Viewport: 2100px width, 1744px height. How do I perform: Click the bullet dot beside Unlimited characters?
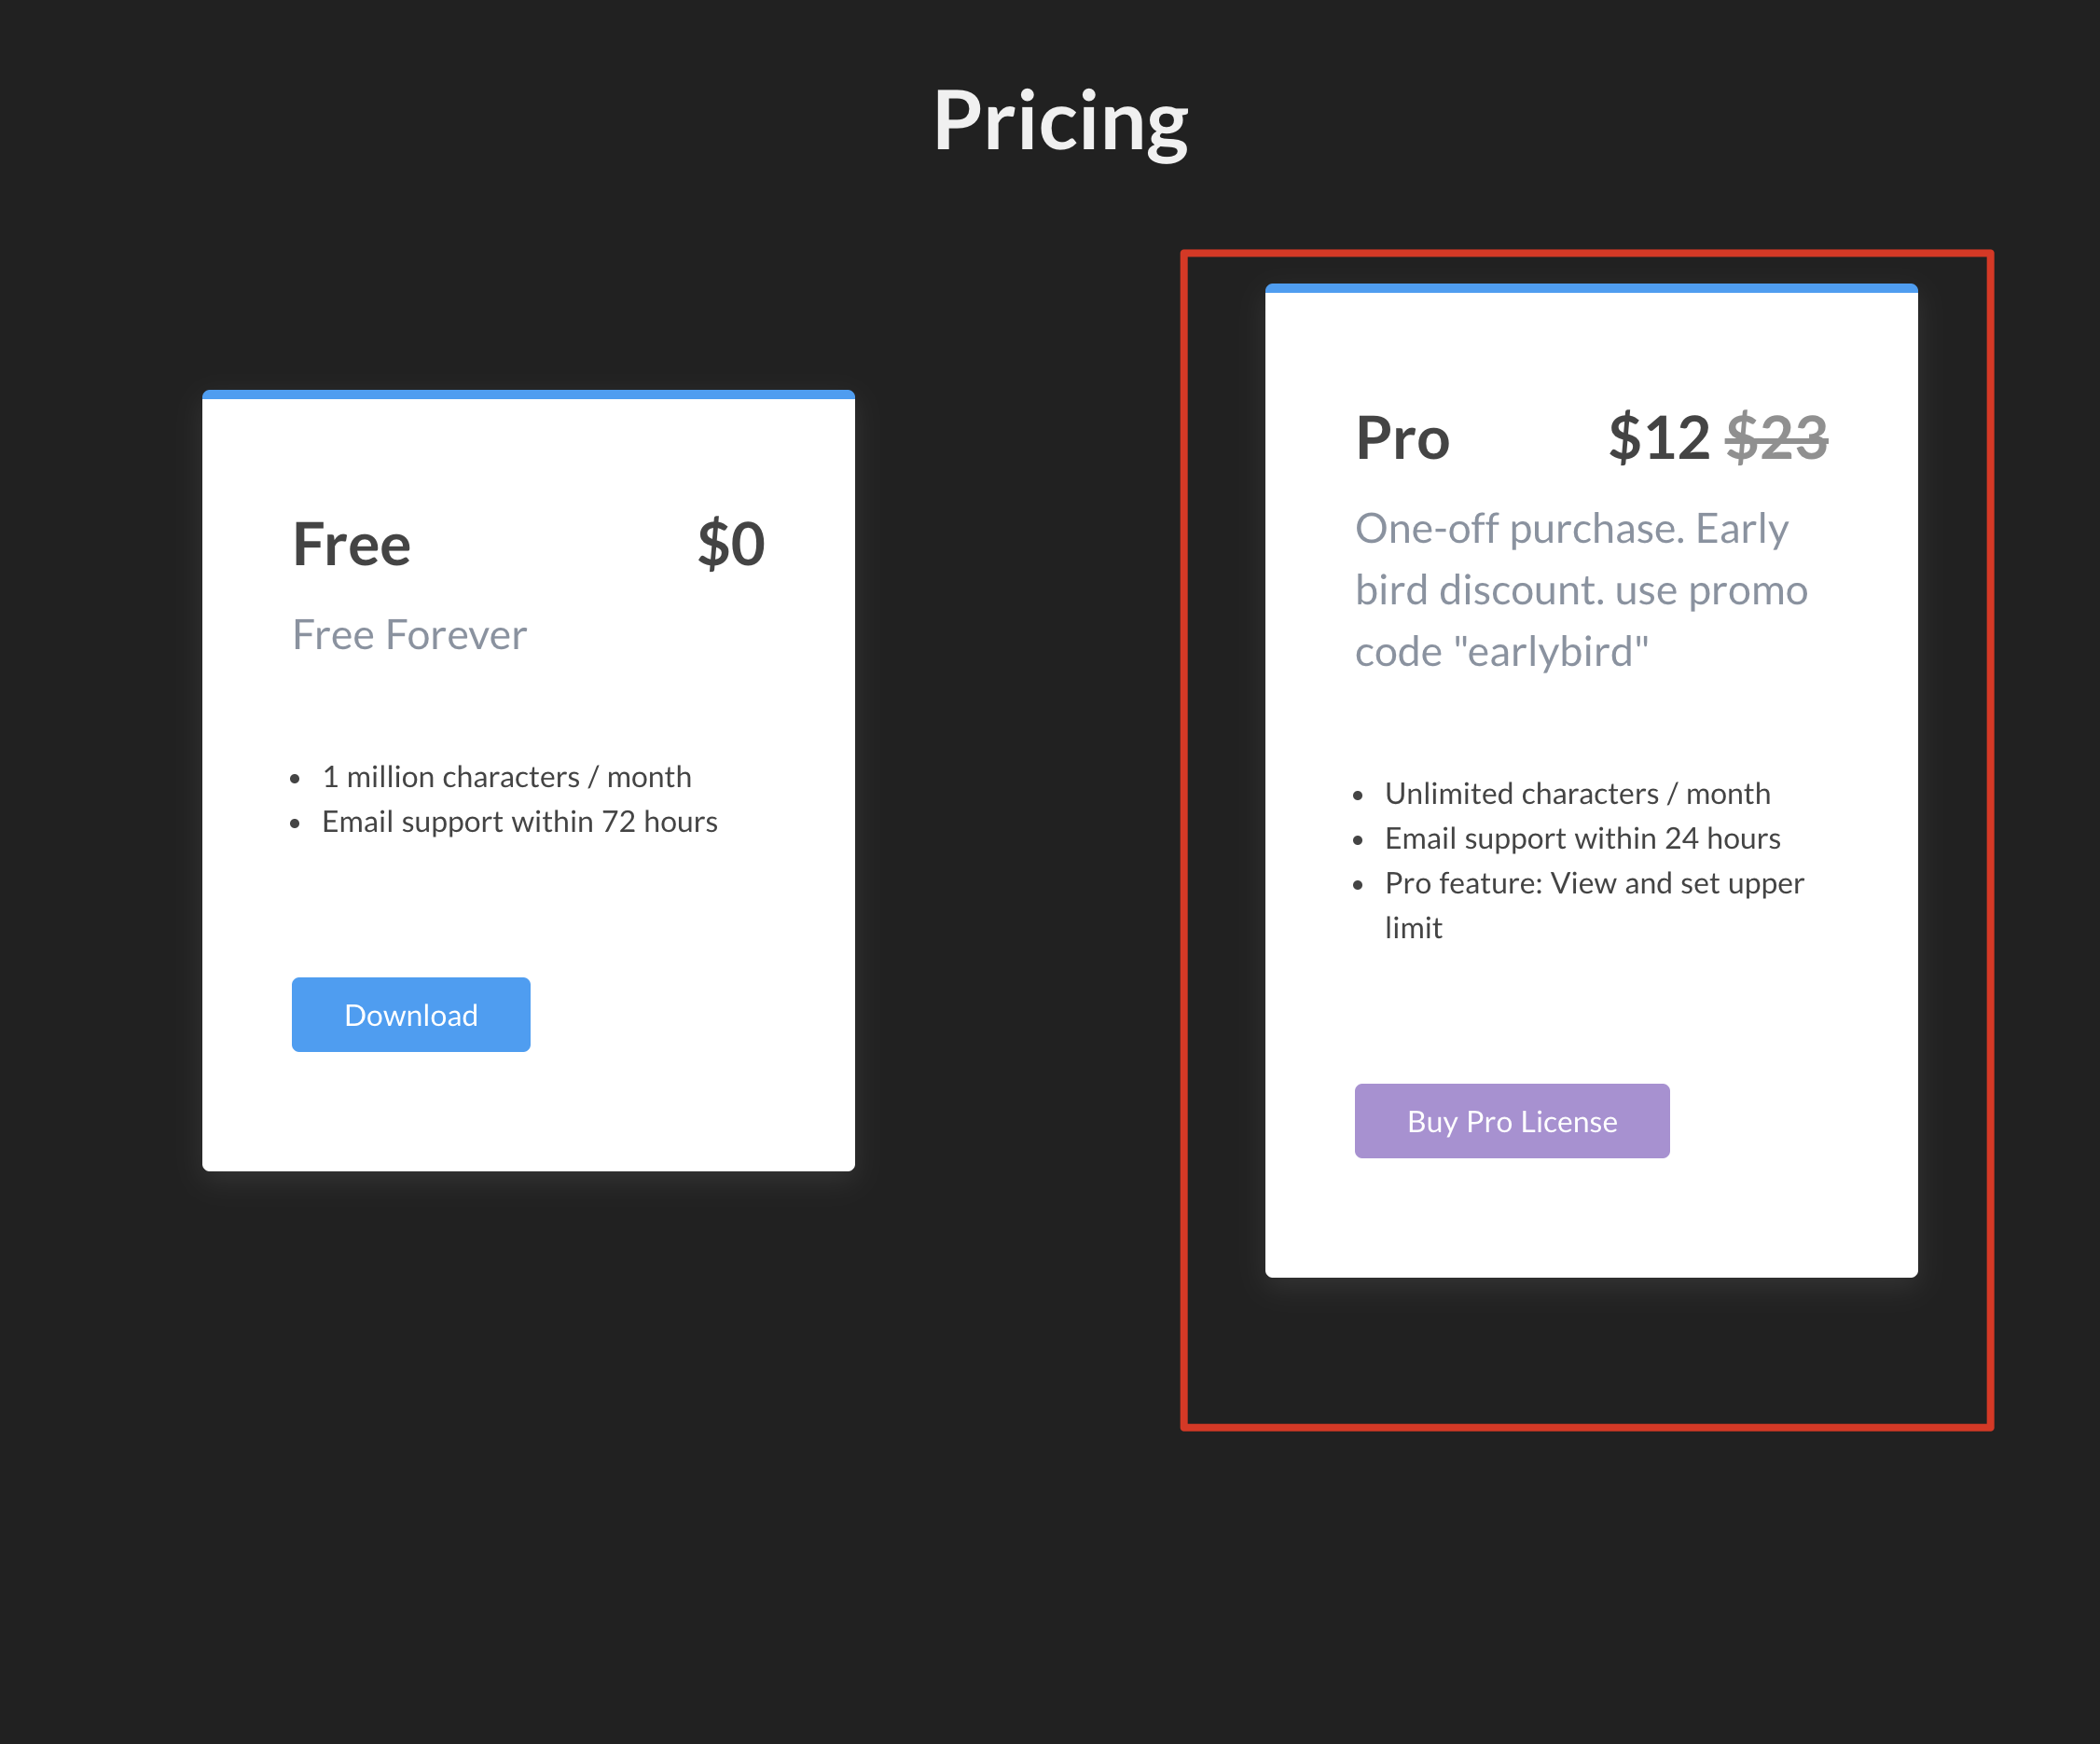[1358, 796]
